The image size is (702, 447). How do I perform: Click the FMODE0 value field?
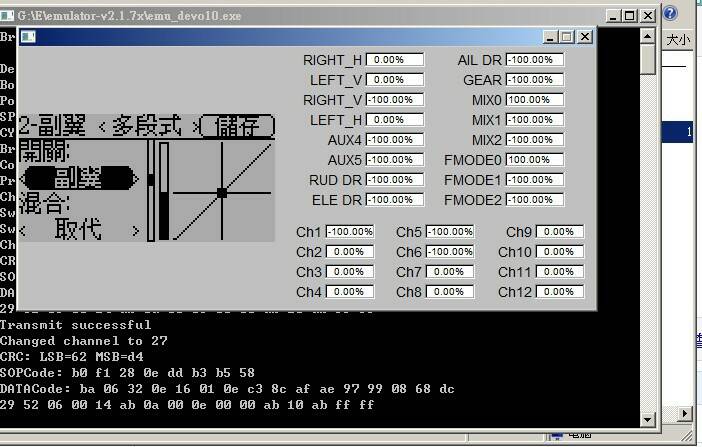coord(535,159)
